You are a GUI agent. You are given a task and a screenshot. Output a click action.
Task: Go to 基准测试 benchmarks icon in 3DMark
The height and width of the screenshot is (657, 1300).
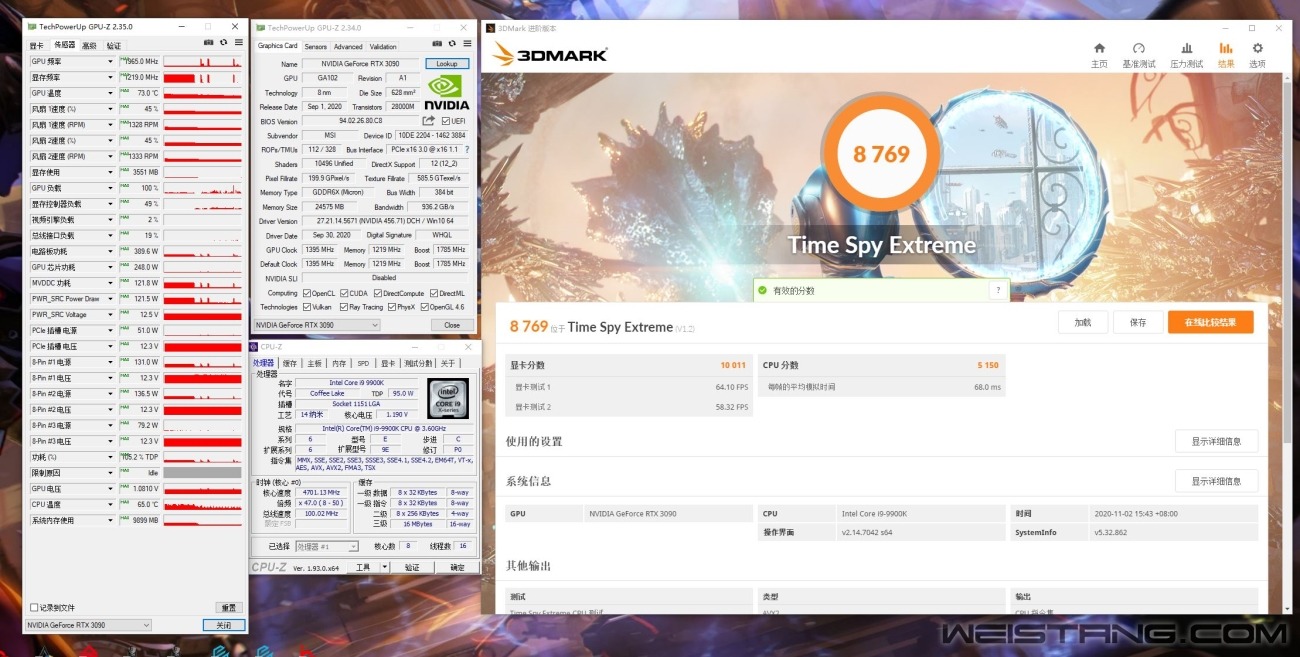[1138, 54]
